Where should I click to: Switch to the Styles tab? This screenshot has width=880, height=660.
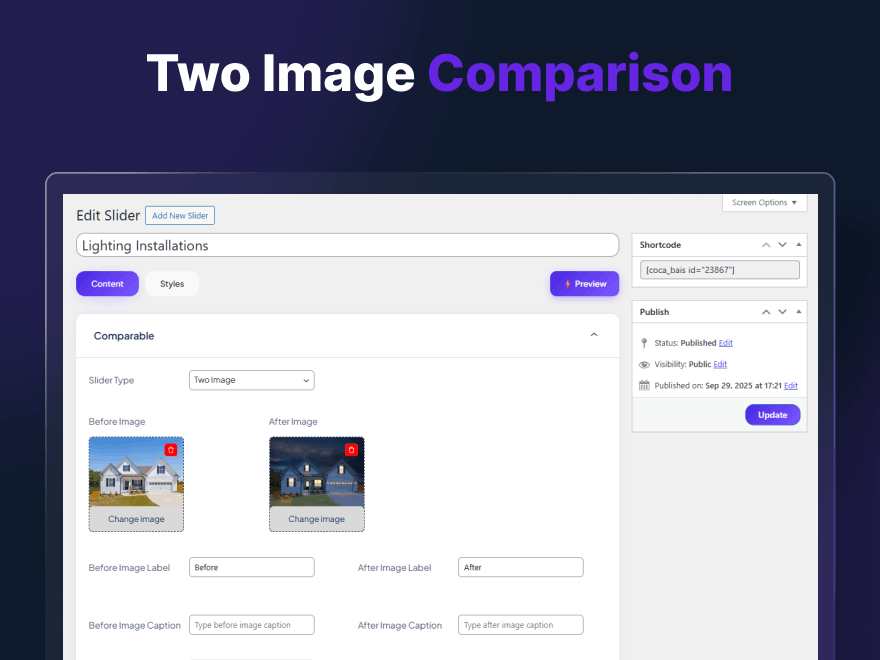171,283
